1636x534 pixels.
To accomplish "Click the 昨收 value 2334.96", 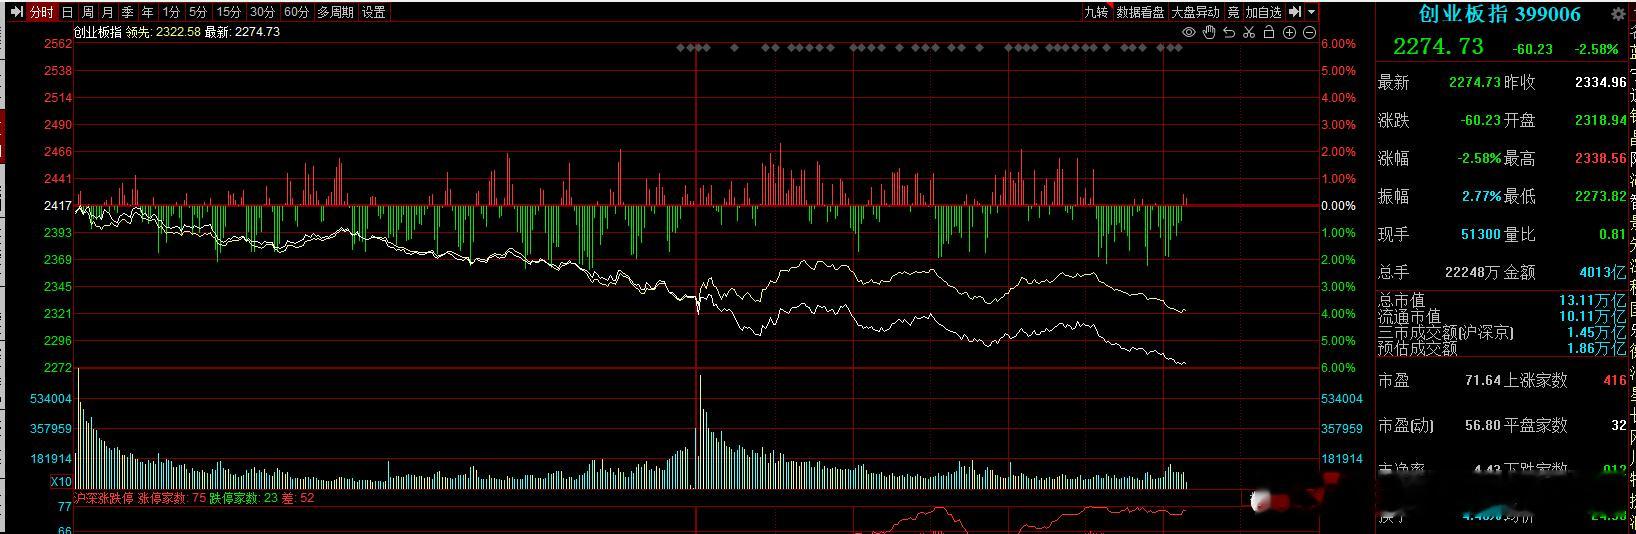I will (x=1600, y=82).
